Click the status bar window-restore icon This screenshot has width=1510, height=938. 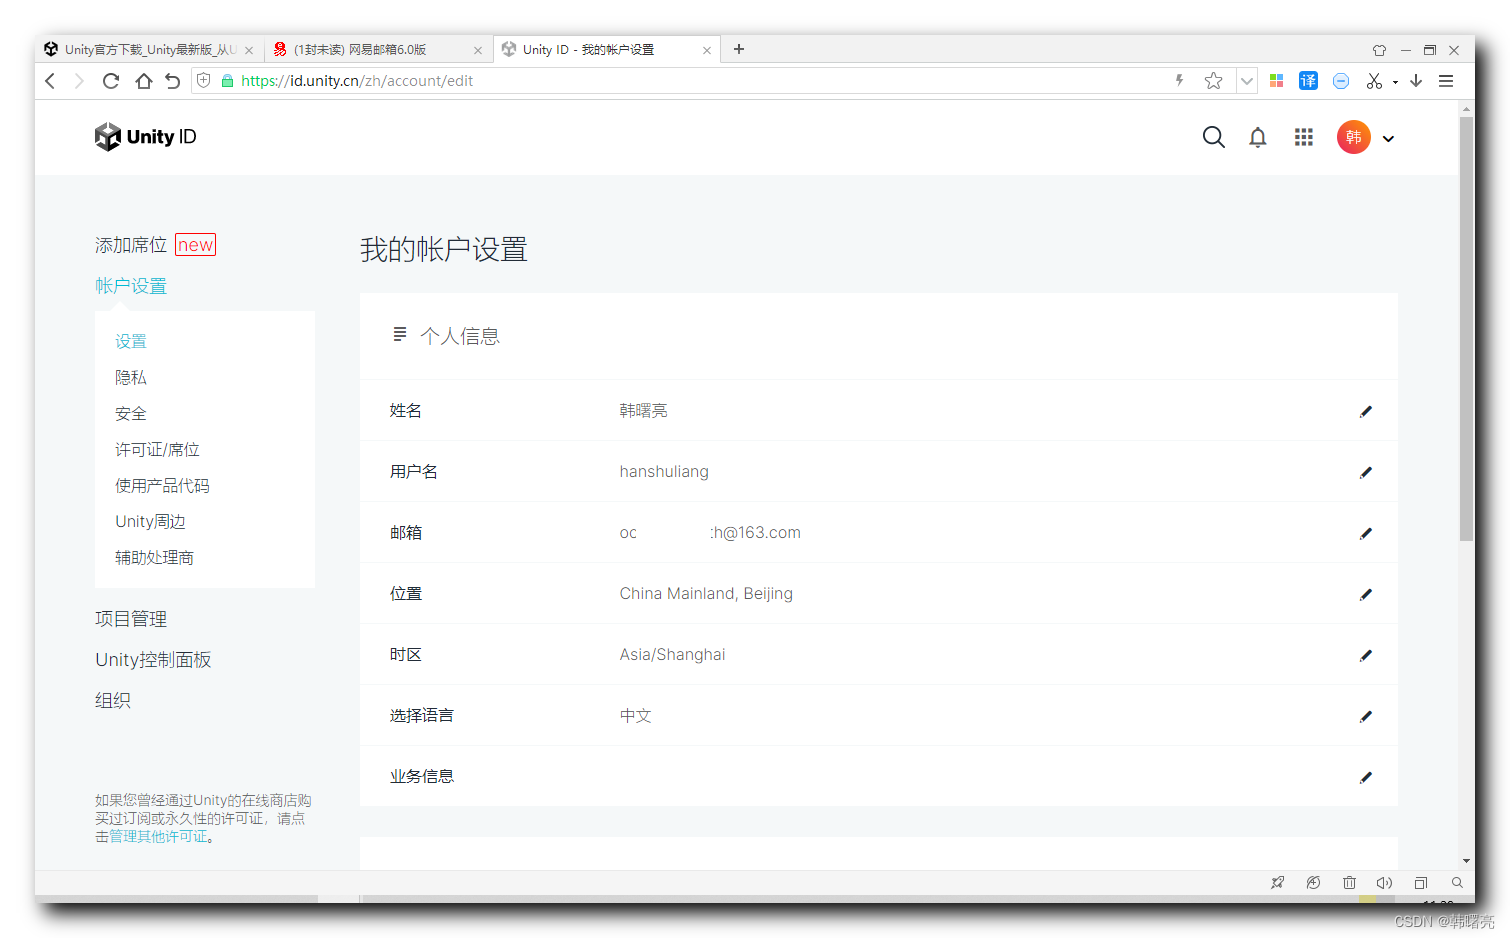click(x=1421, y=883)
